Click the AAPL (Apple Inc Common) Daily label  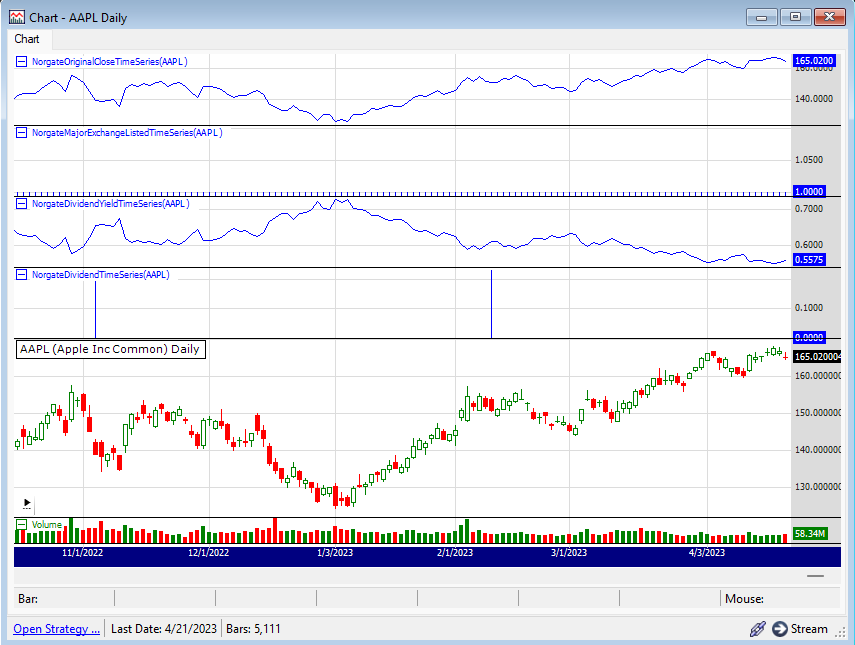pos(111,349)
